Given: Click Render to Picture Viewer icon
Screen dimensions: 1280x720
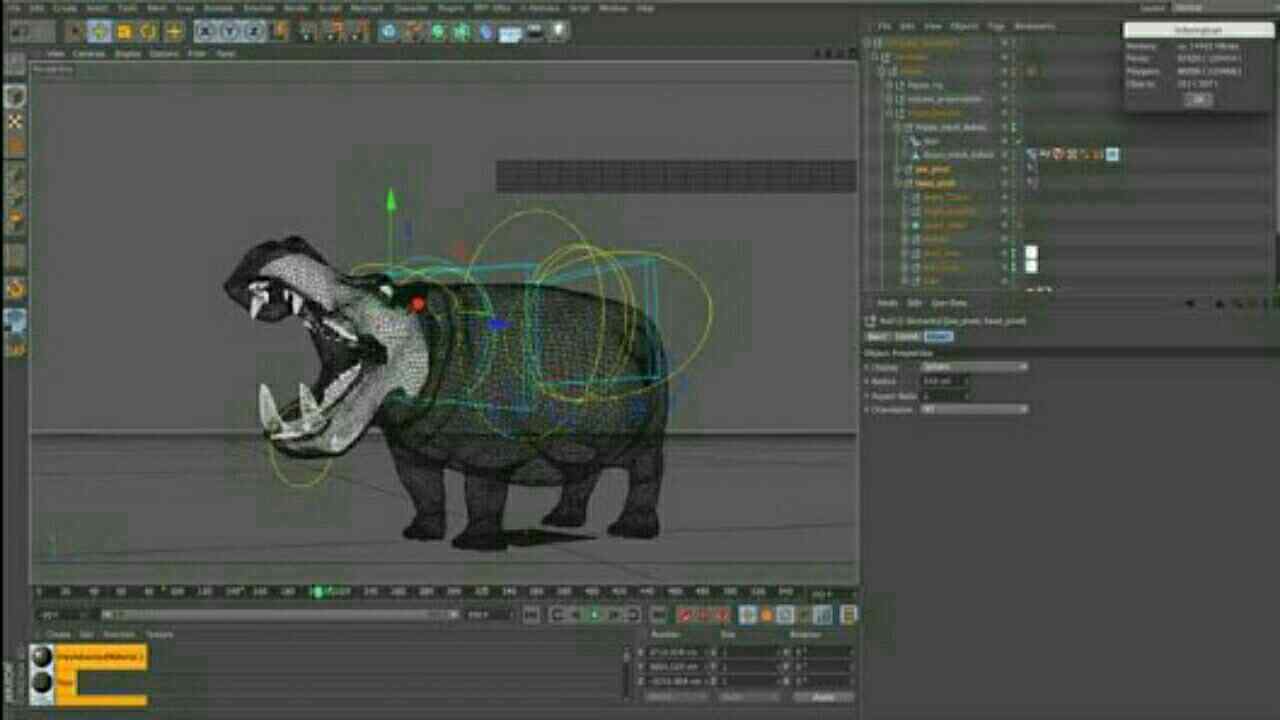Looking at the screenshot, I should click(x=333, y=31).
